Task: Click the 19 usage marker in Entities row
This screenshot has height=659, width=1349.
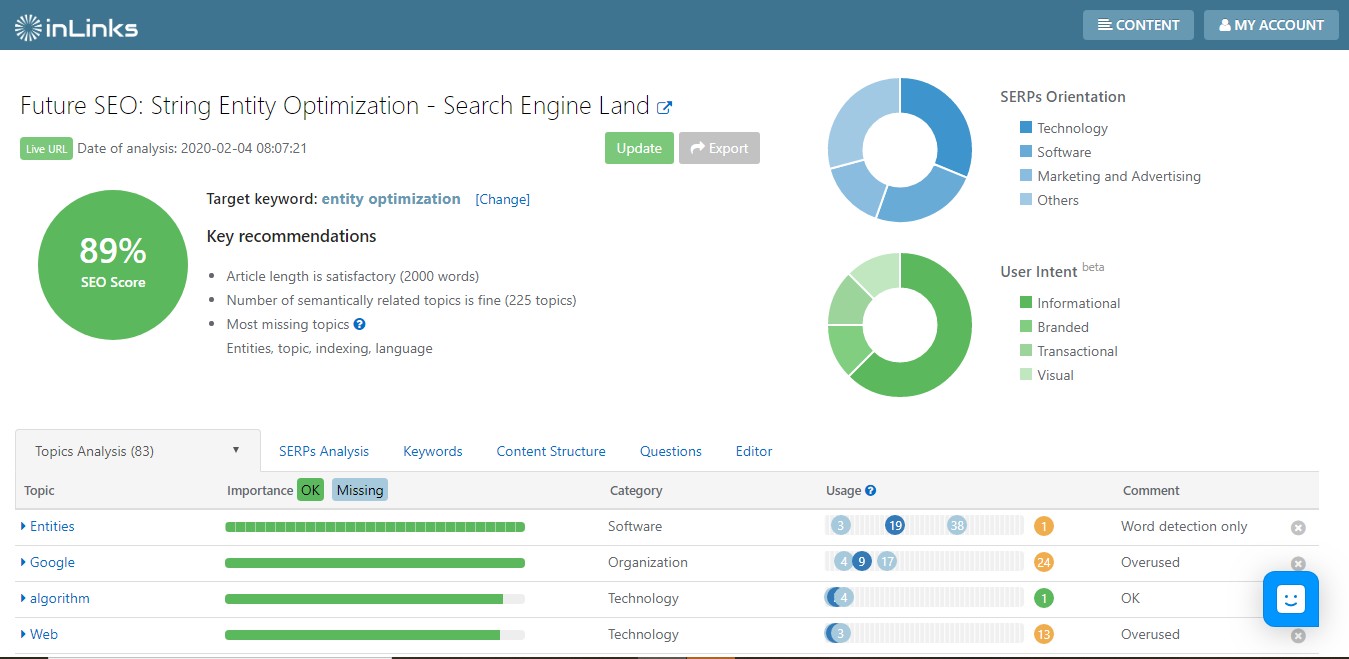Action: click(895, 525)
